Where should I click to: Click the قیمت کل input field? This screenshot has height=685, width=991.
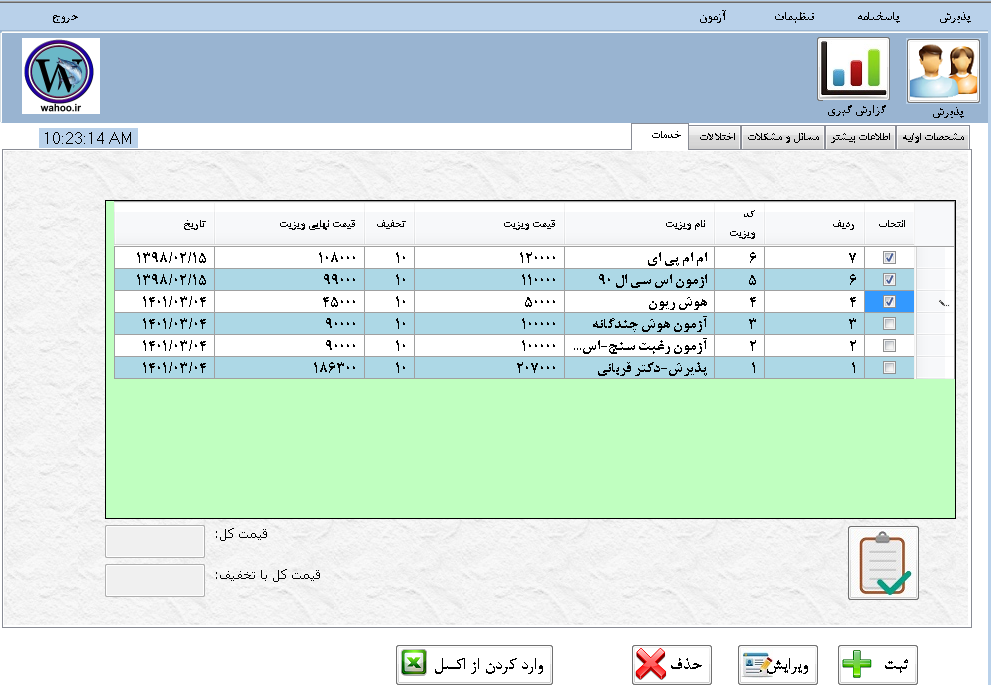pyautogui.click(x=155, y=542)
